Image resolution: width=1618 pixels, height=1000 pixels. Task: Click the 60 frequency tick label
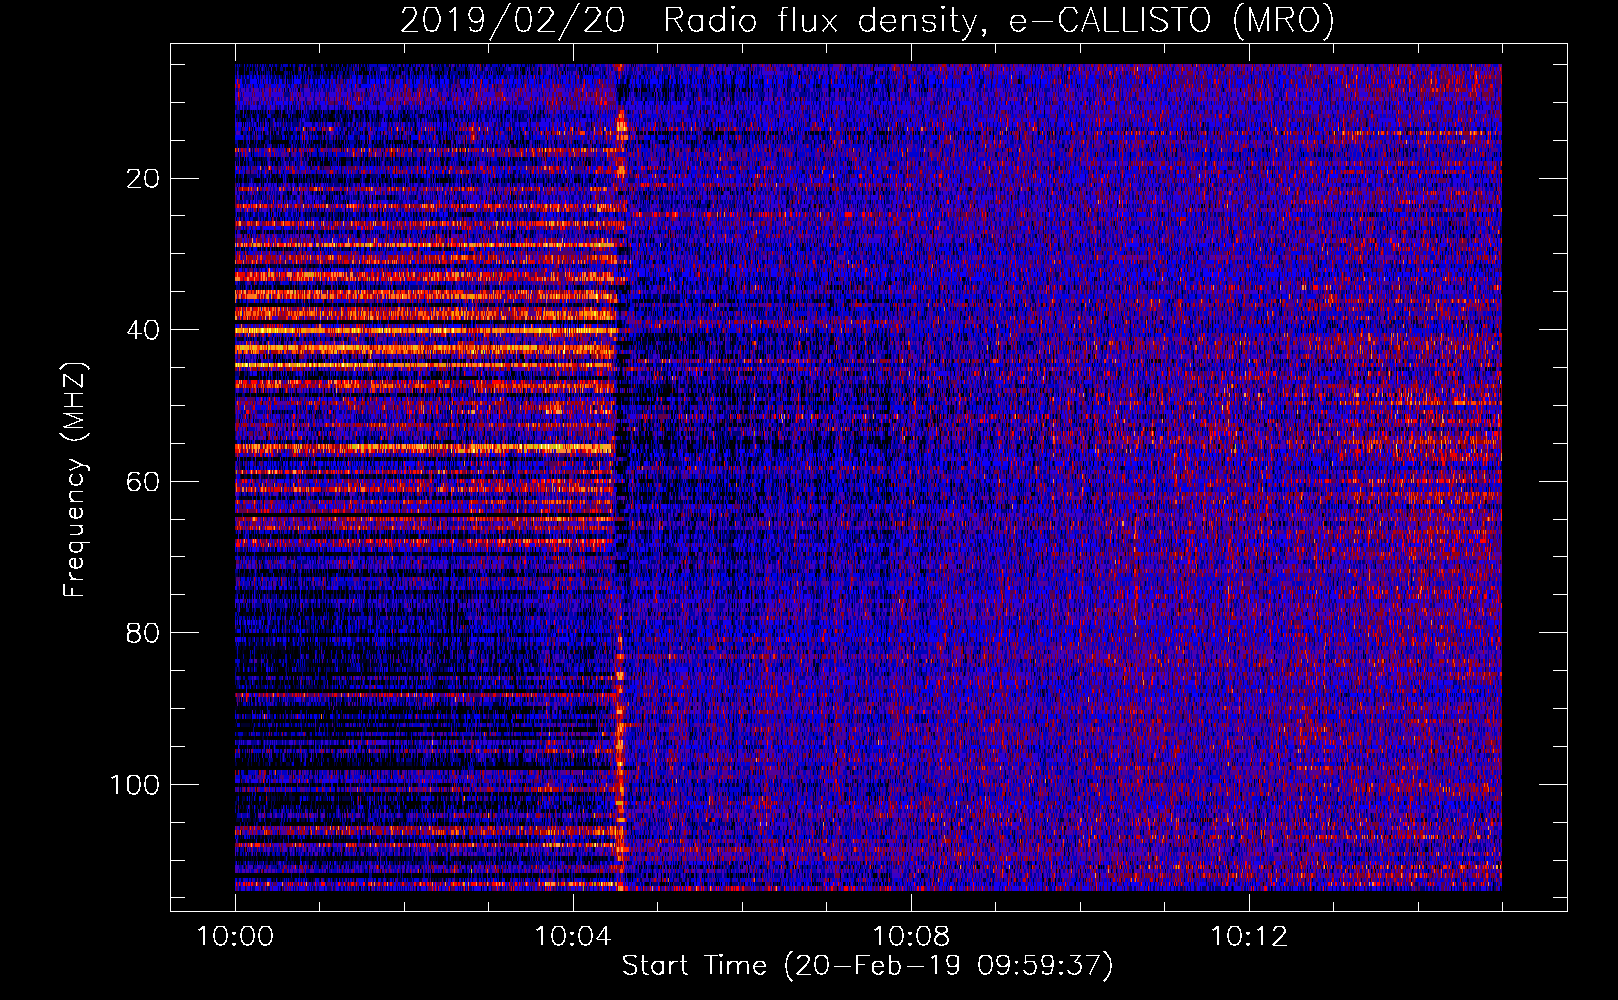click(x=143, y=482)
